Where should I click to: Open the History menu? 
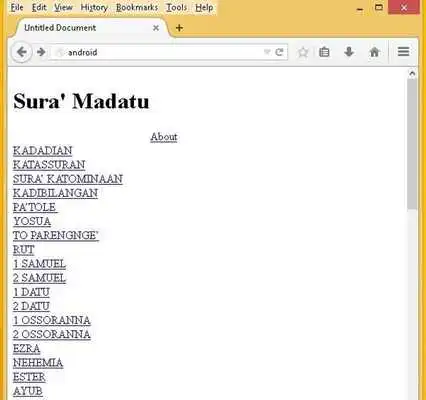tap(94, 7)
